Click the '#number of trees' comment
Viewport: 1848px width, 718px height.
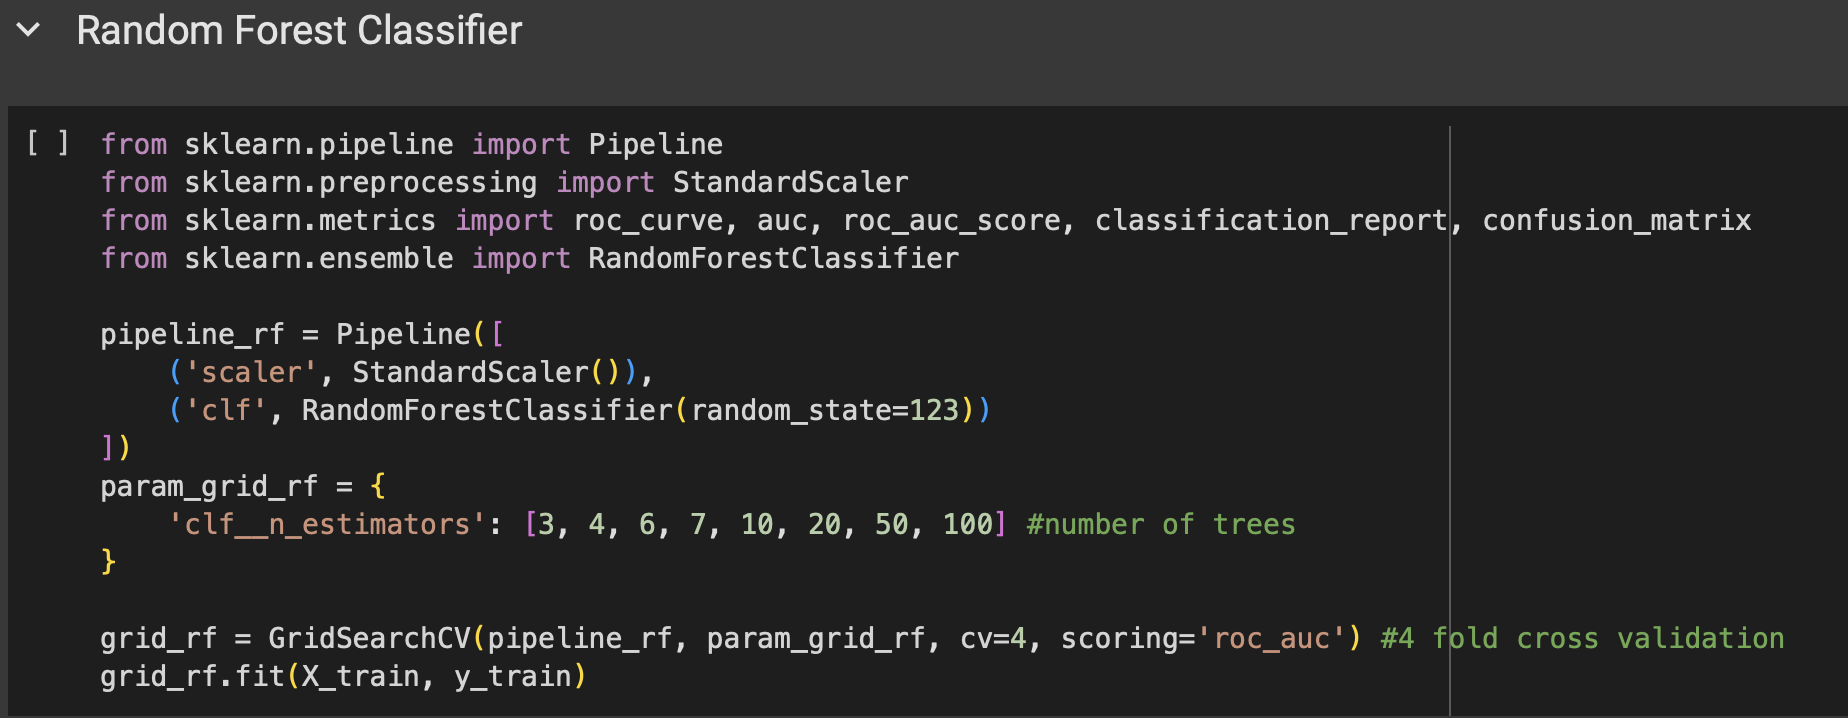pos(1160,524)
